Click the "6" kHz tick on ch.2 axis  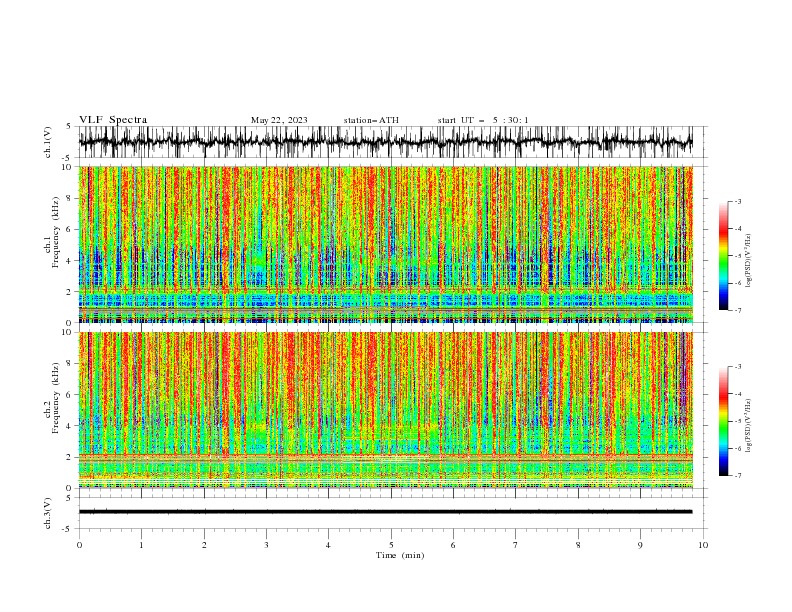tap(70, 395)
